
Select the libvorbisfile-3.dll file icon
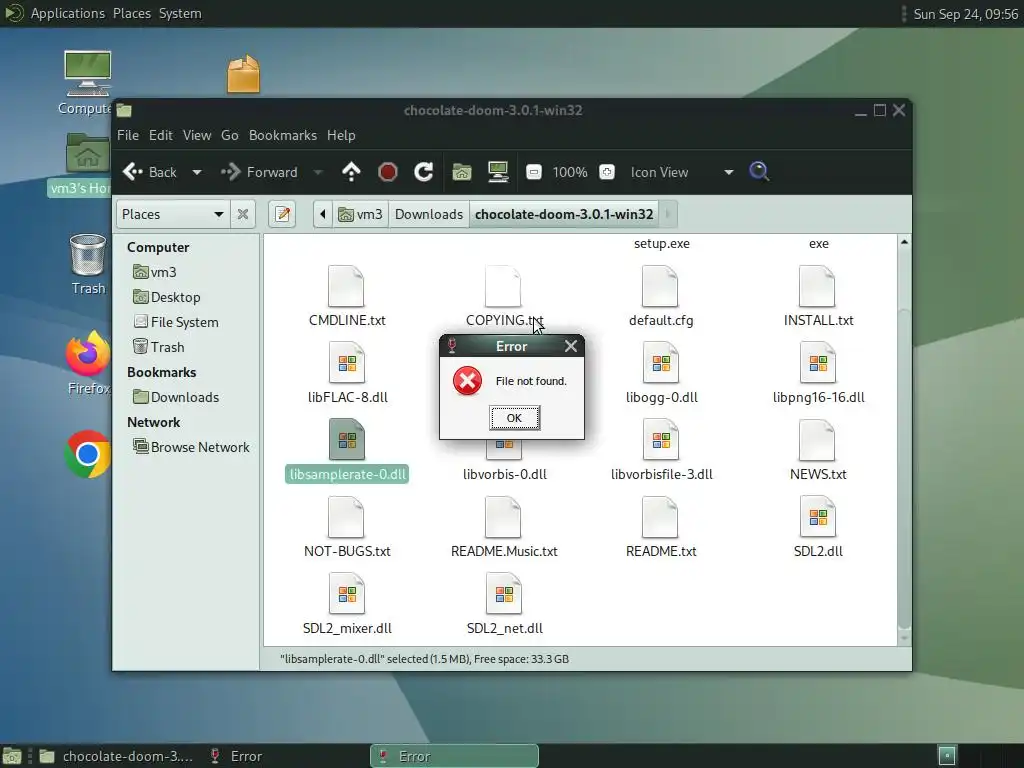(x=660, y=440)
